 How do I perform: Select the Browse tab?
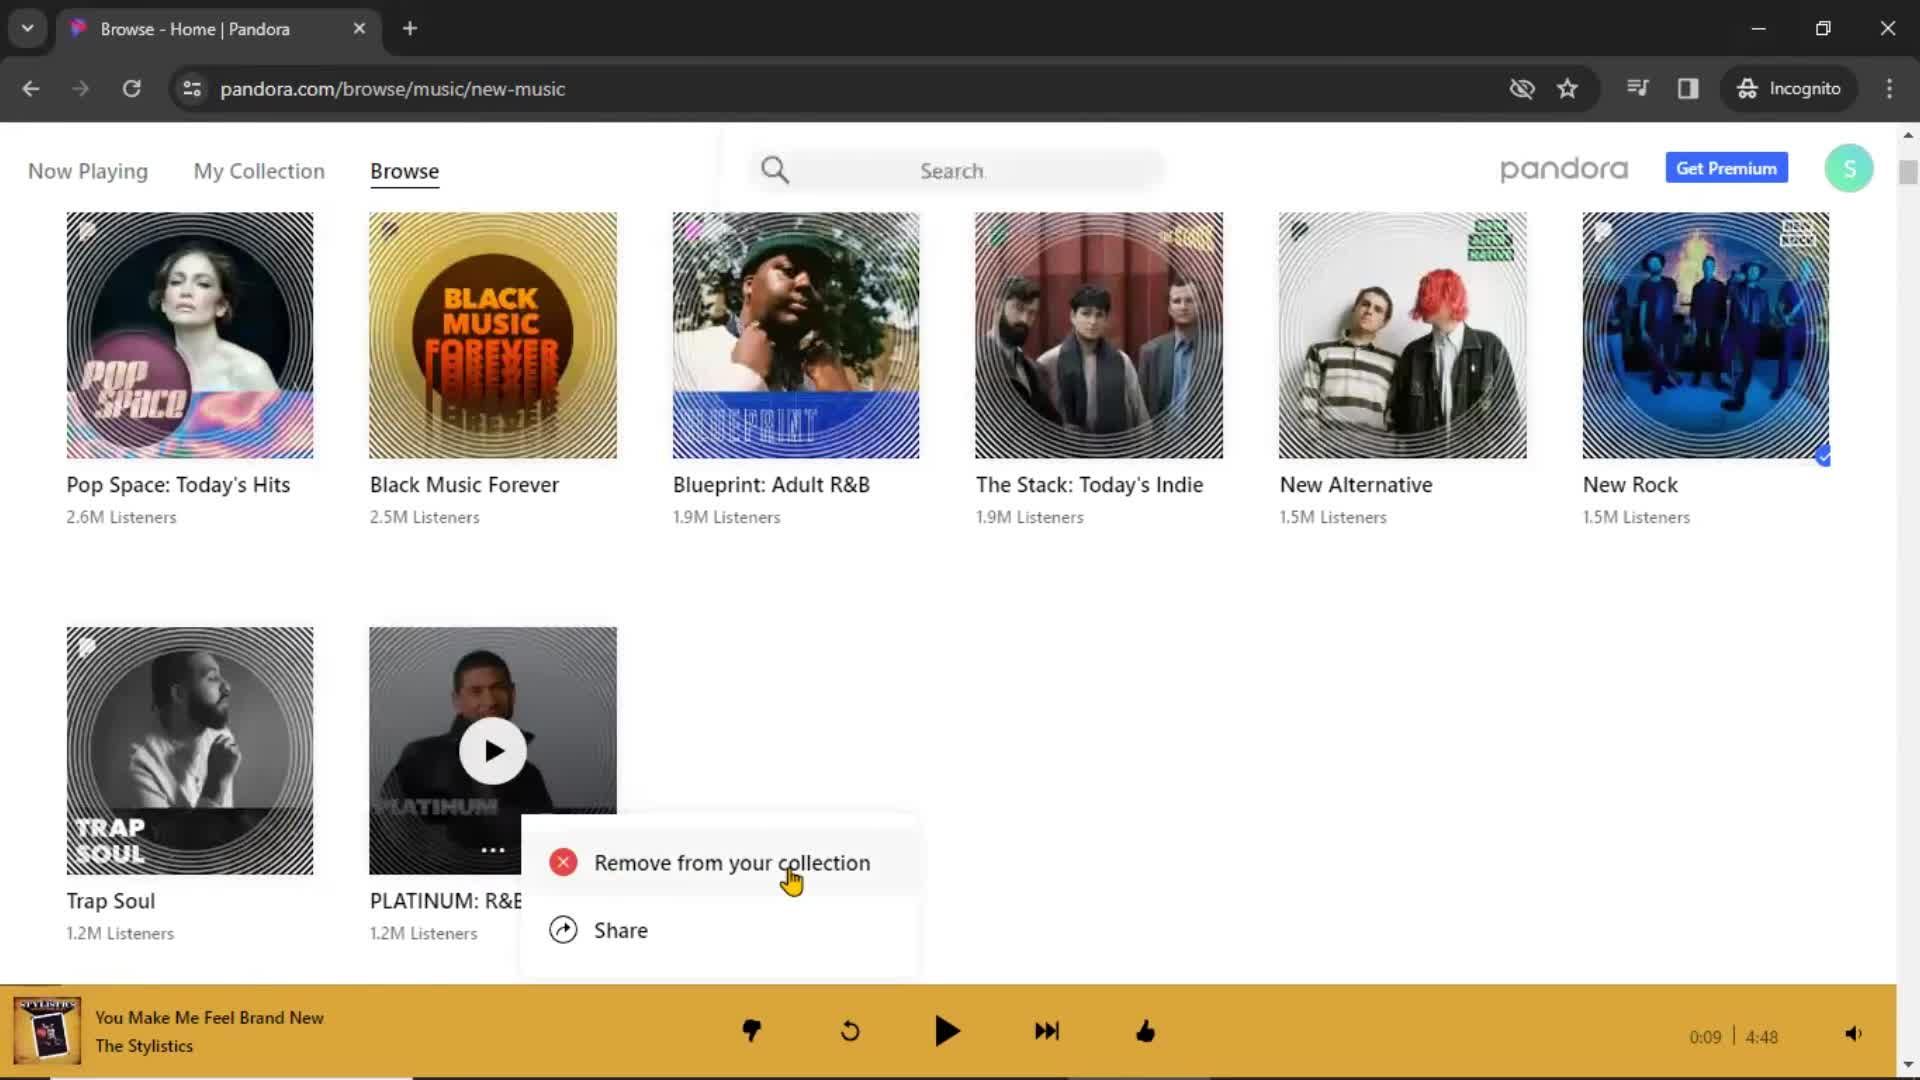(404, 171)
